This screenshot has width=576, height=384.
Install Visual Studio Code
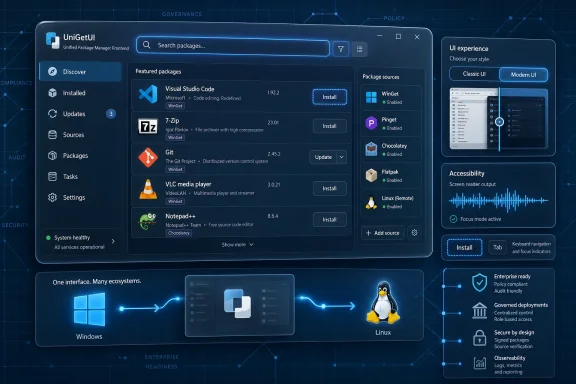(x=330, y=97)
